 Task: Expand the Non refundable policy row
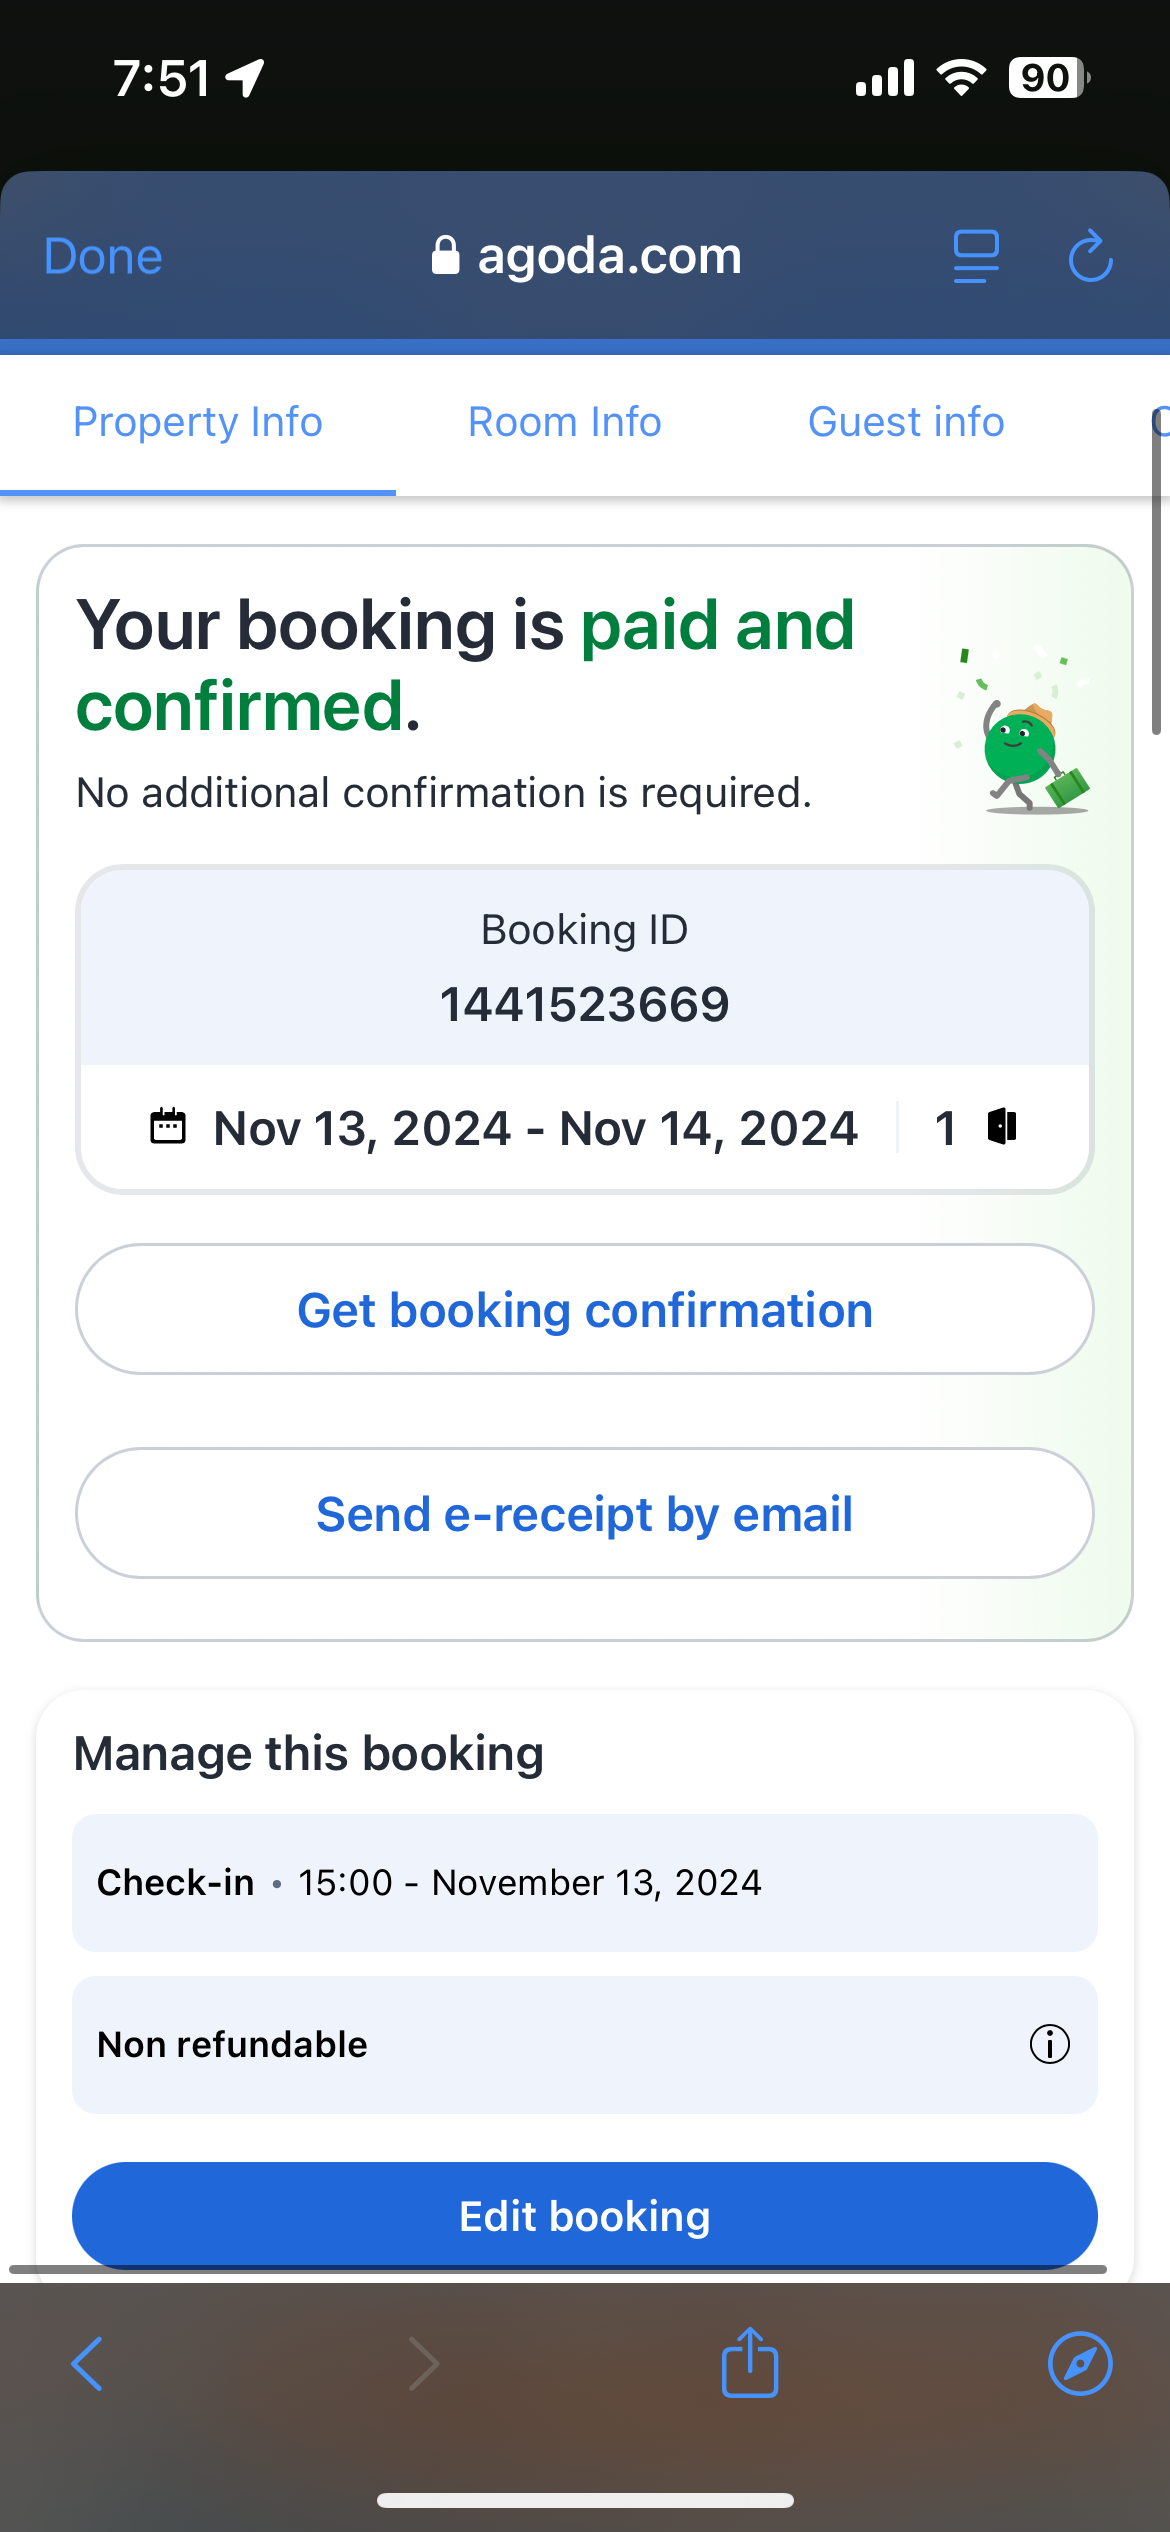(x=585, y=2044)
